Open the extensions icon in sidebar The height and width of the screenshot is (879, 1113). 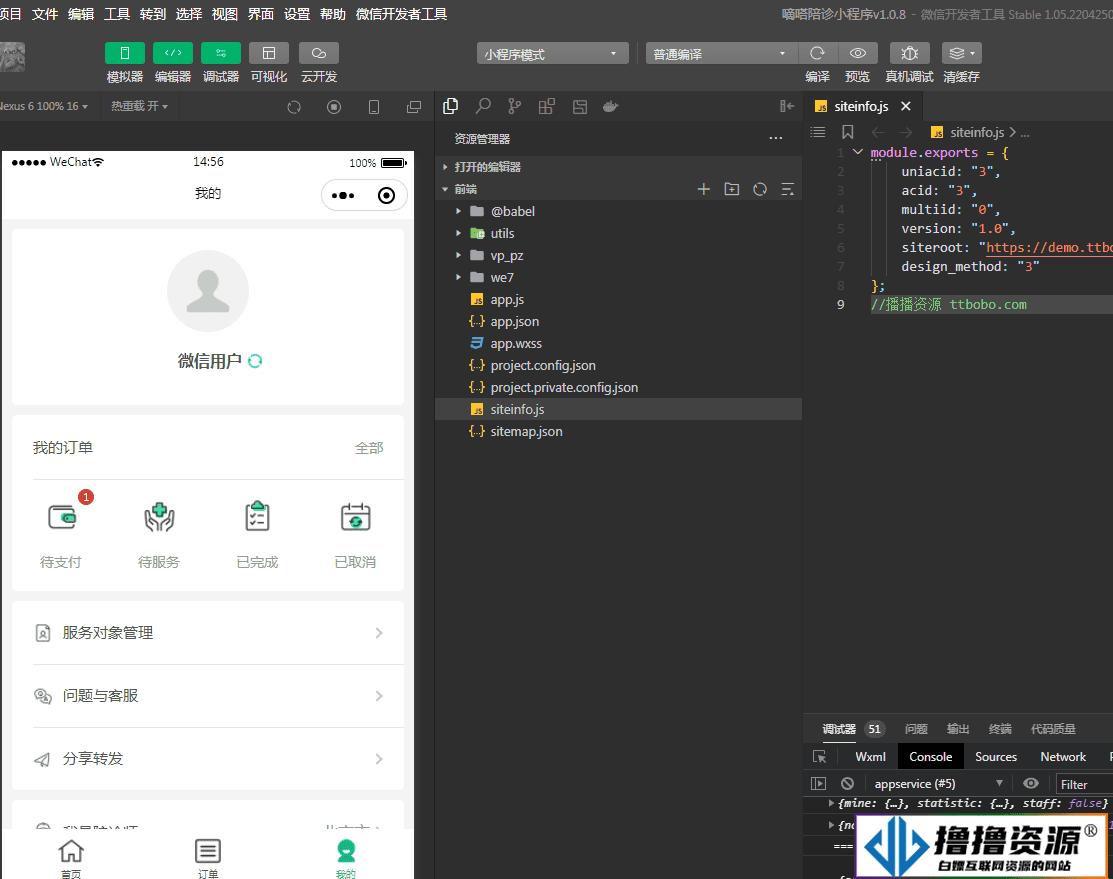point(547,107)
